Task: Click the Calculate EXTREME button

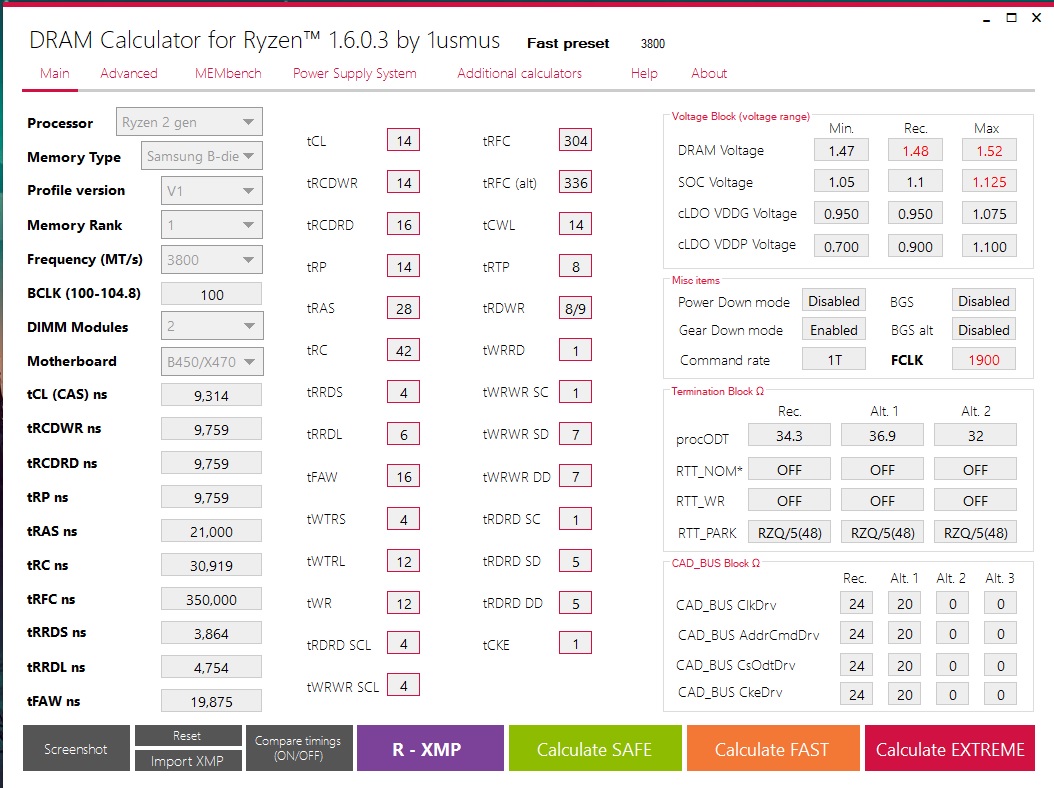Action: click(x=950, y=748)
